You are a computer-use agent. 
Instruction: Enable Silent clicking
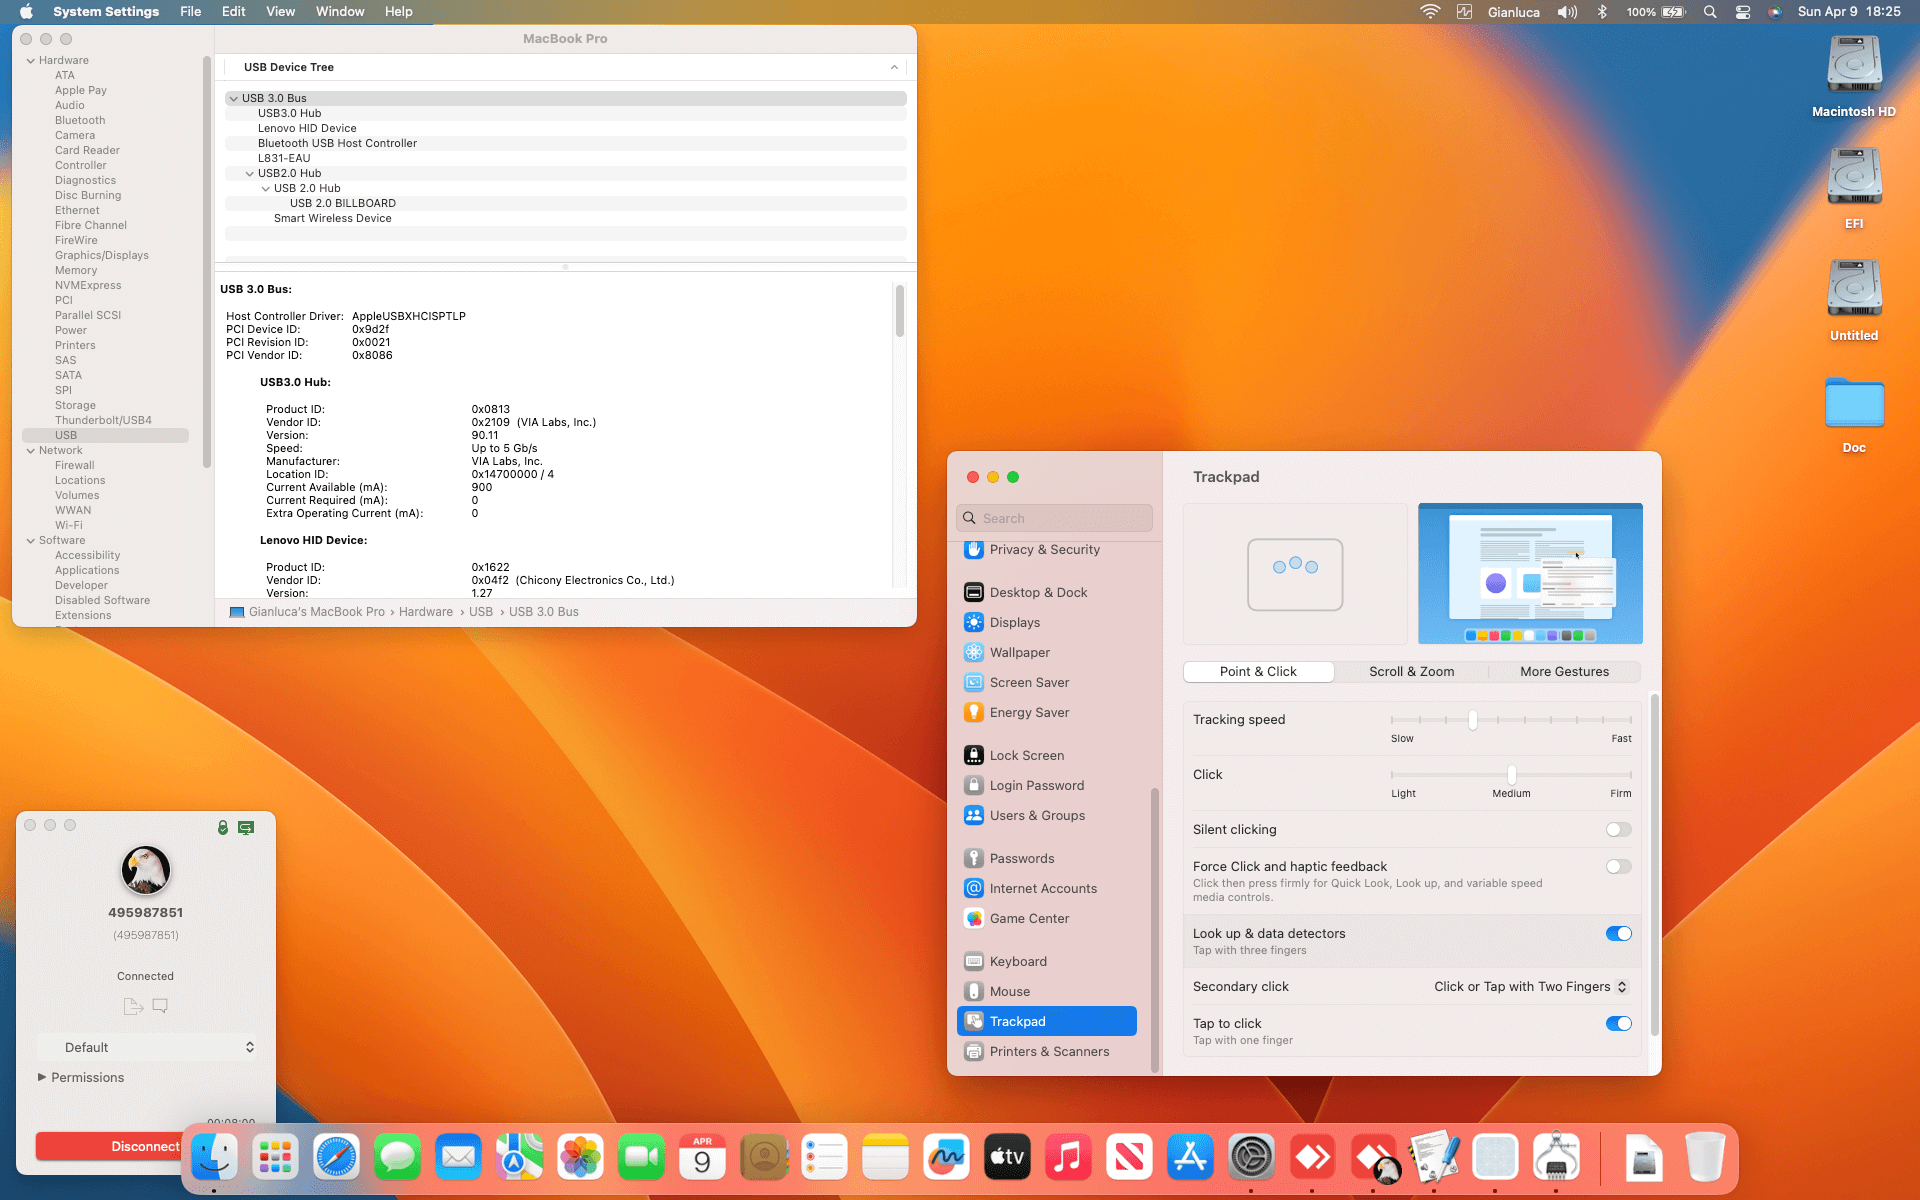click(x=1618, y=829)
